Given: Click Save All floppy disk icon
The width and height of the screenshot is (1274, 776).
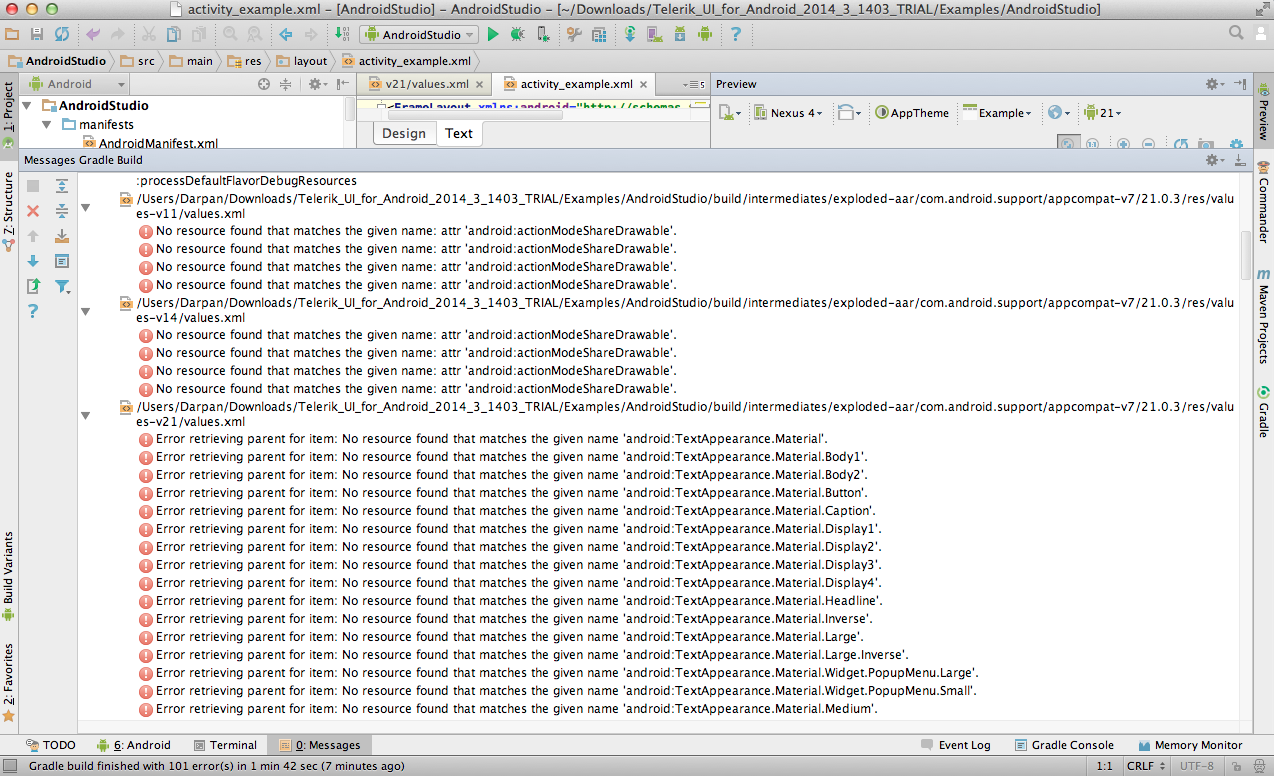Looking at the screenshot, I should 37,34.
